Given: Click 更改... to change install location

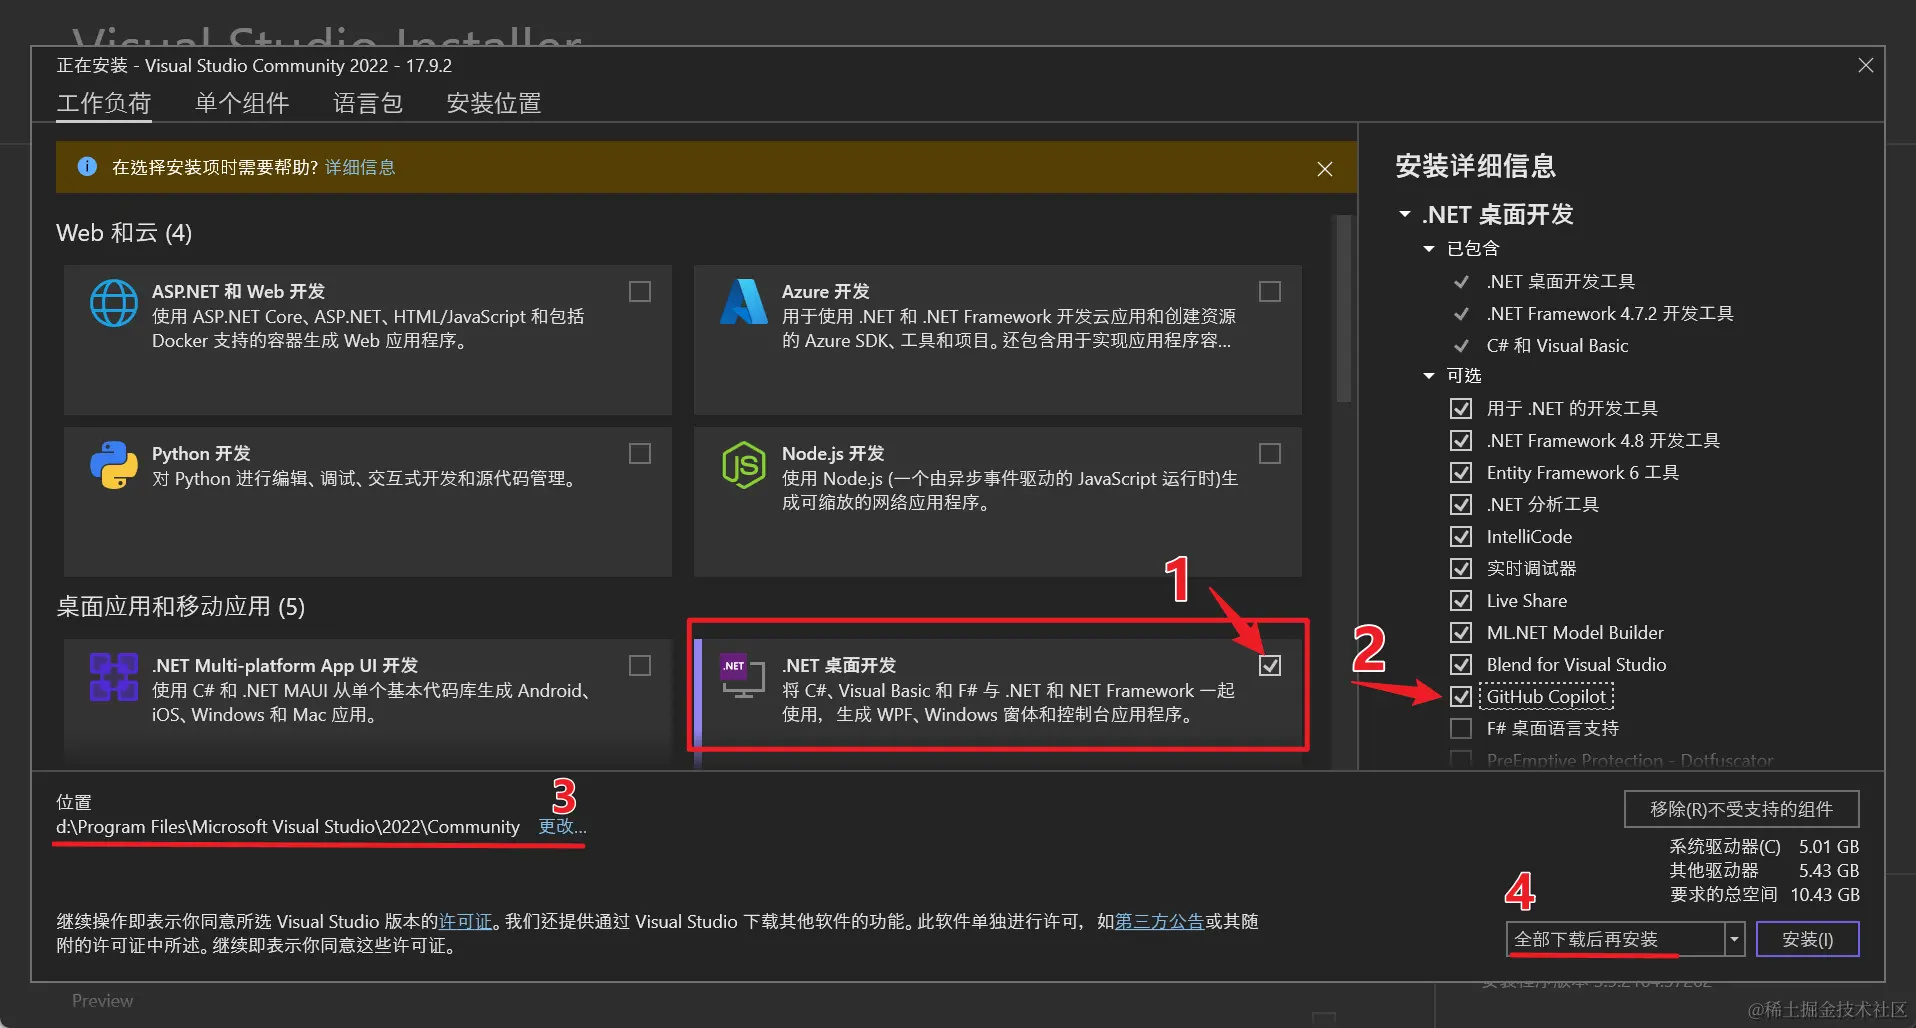Looking at the screenshot, I should click(x=562, y=826).
